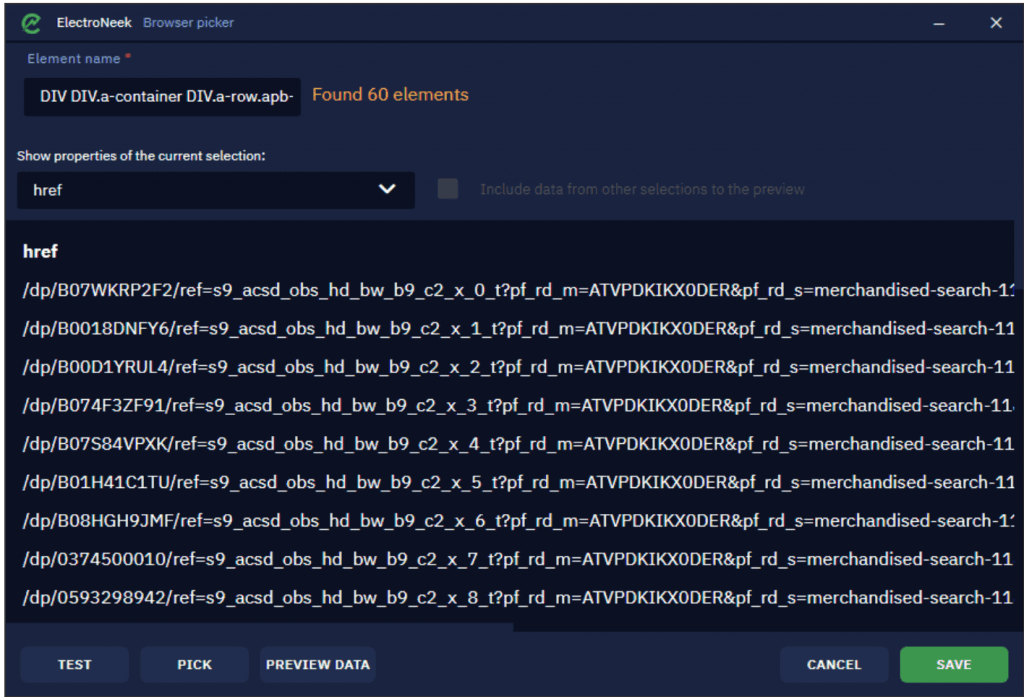Open PREVIEW DATA
Image resolution: width=1024 pixels, height=697 pixels.
318,664
